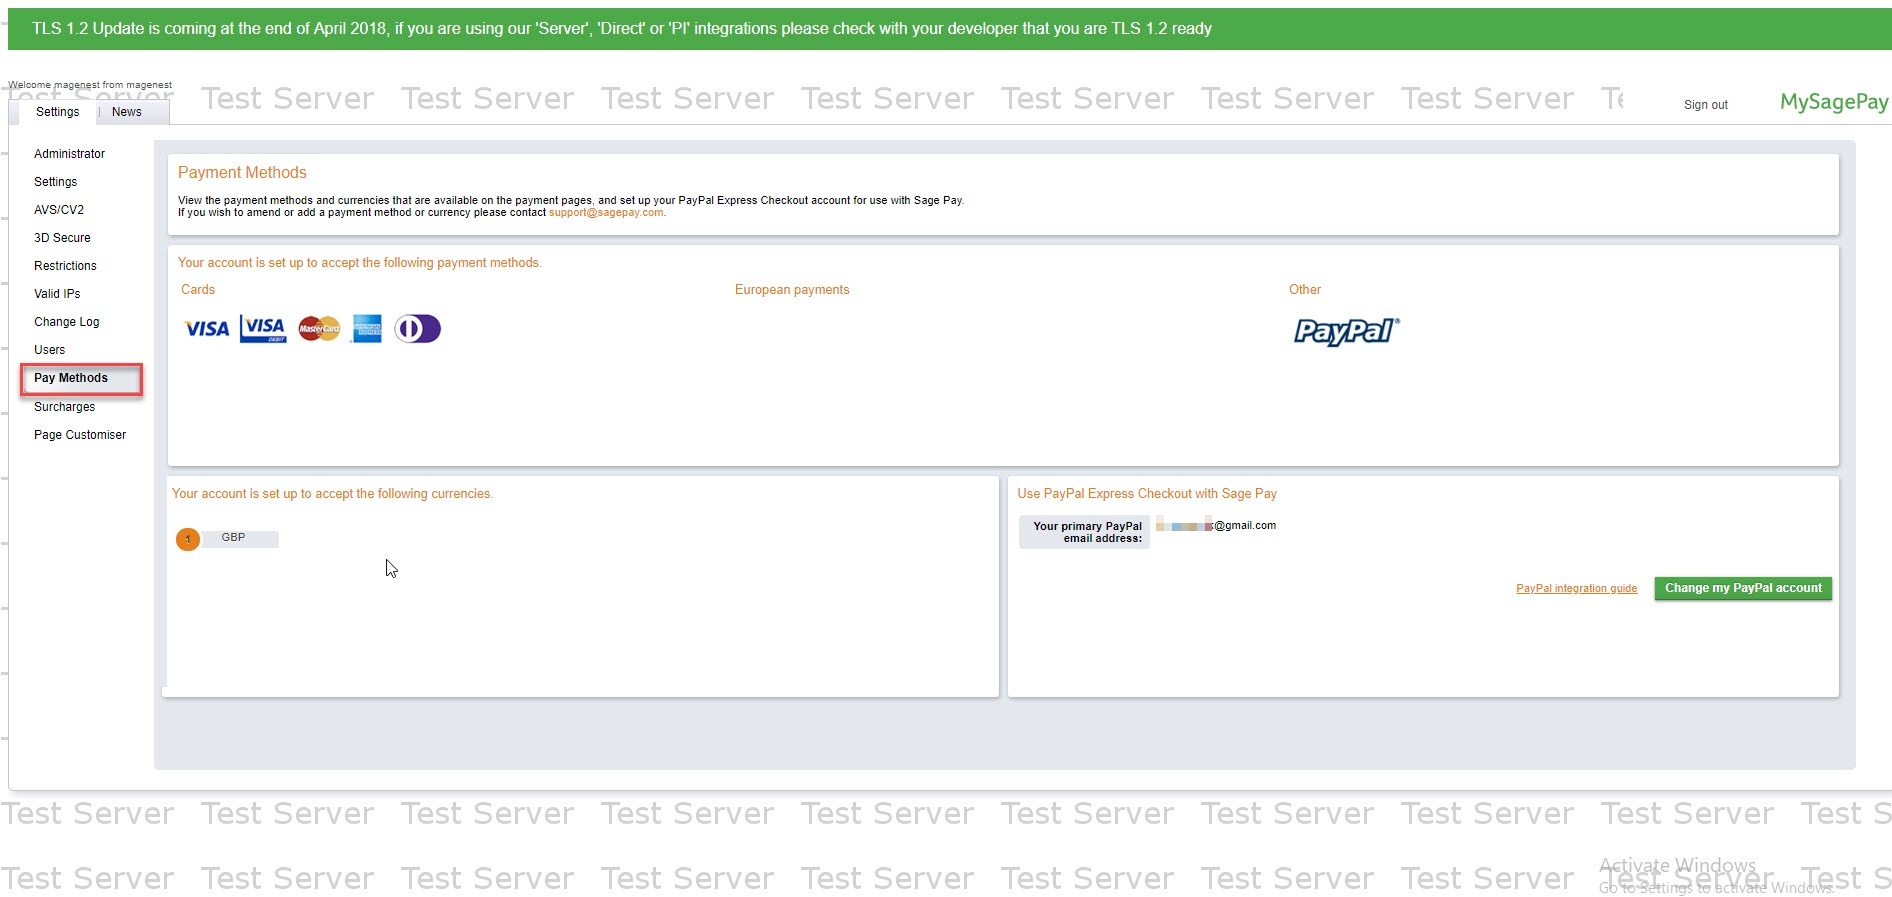Open Page Customiser from sidebar

(80, 435)
